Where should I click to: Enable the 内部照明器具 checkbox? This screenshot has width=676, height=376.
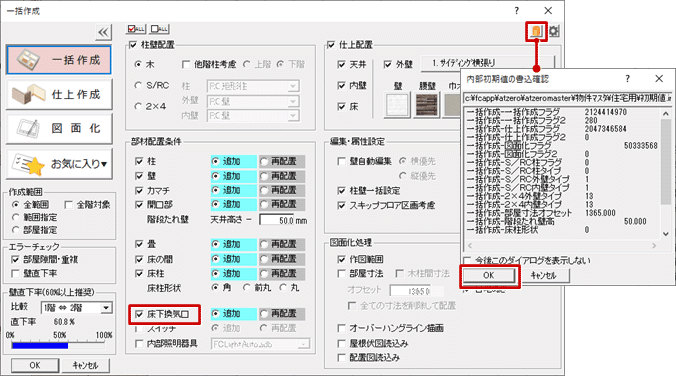point(139,344)
